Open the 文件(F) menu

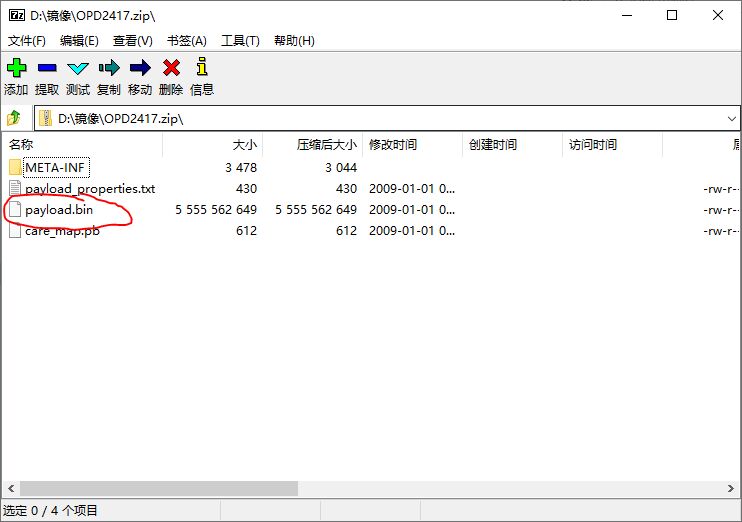point(27,41)
